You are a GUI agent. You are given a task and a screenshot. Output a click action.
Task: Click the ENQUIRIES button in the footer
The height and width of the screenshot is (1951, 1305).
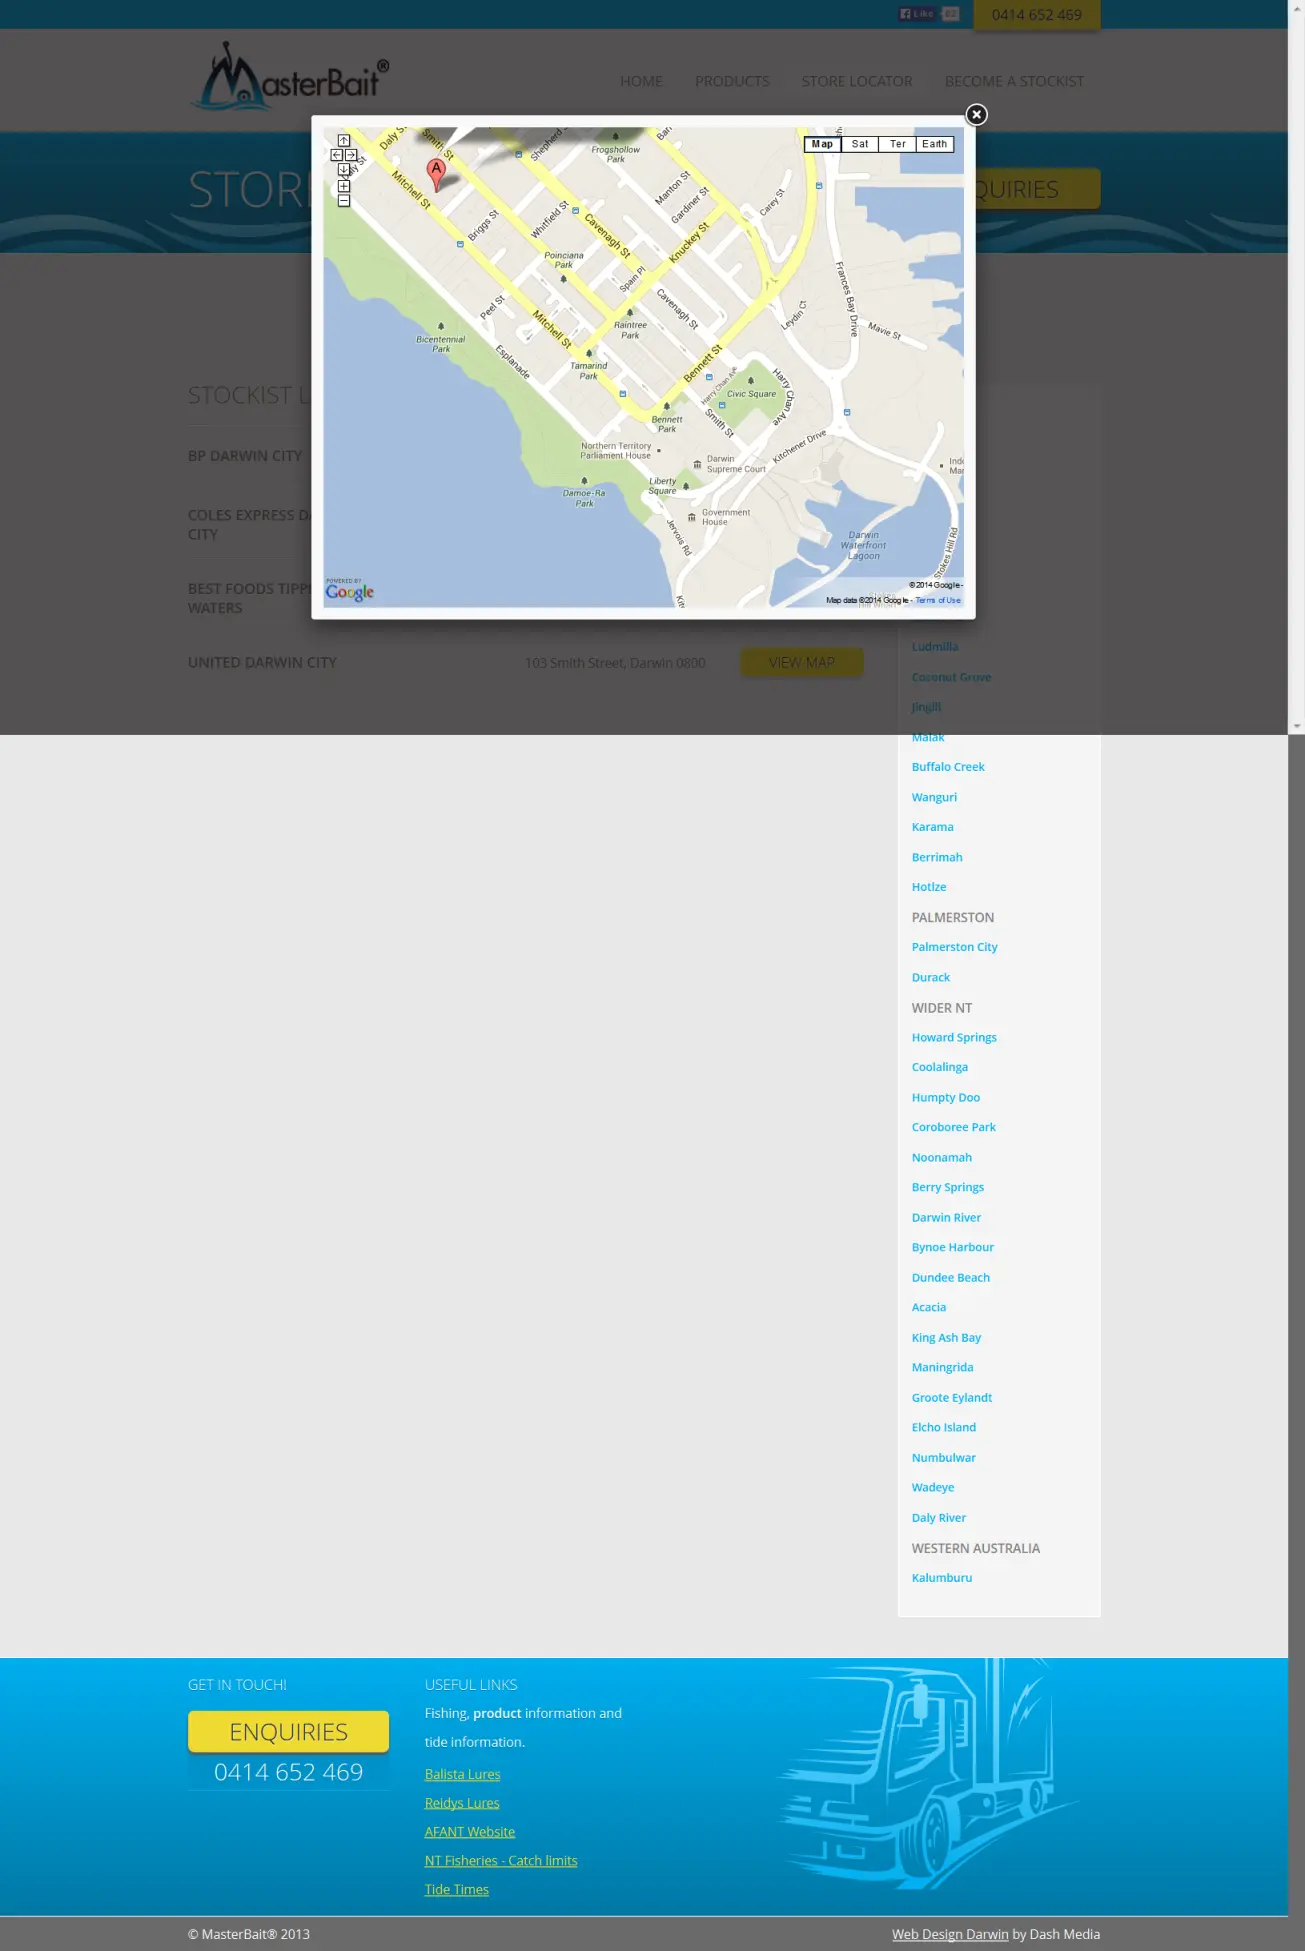point(288,1731)
